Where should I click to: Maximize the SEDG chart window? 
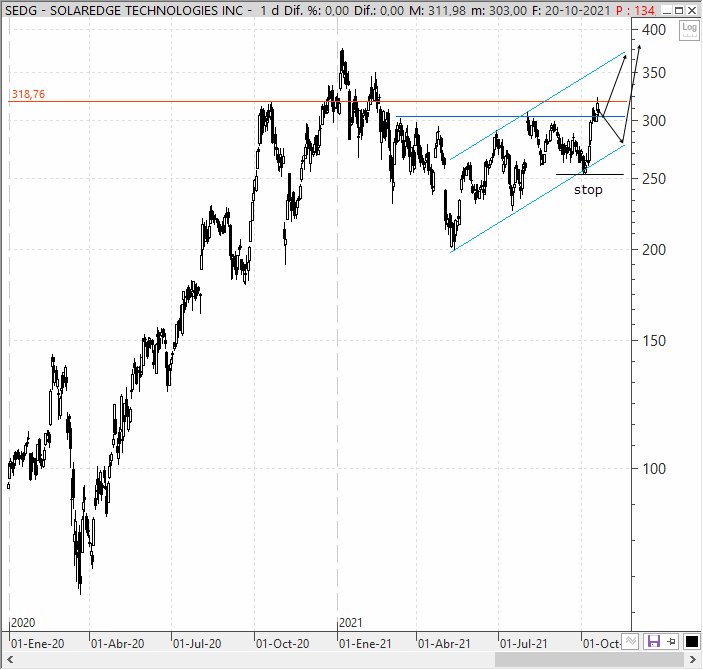point(679,10)
